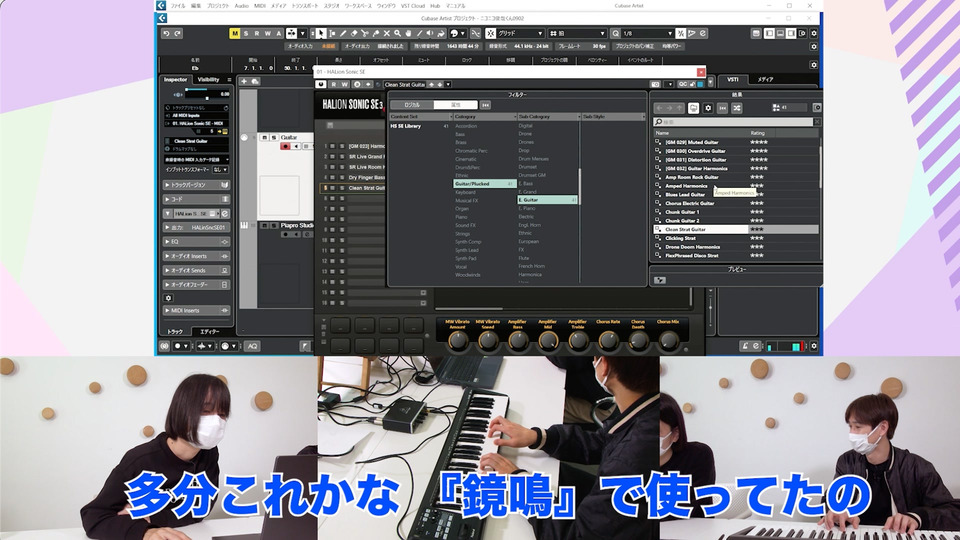
Task: Switch to the メディア tab
Action: (765, 80)
